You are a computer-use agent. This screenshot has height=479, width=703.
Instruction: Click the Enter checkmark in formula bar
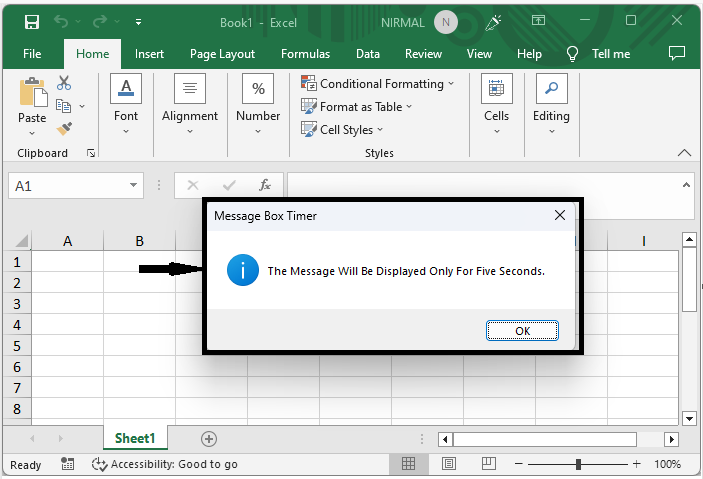(229, 185)
